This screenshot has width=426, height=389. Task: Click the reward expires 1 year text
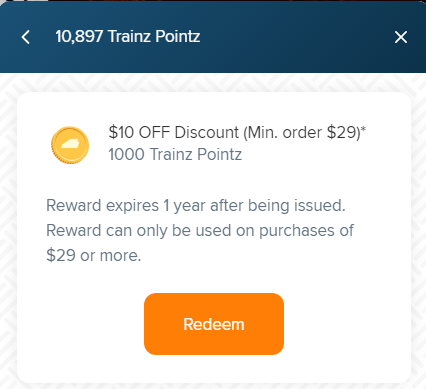pyautogui.click(x=196, y=205)
